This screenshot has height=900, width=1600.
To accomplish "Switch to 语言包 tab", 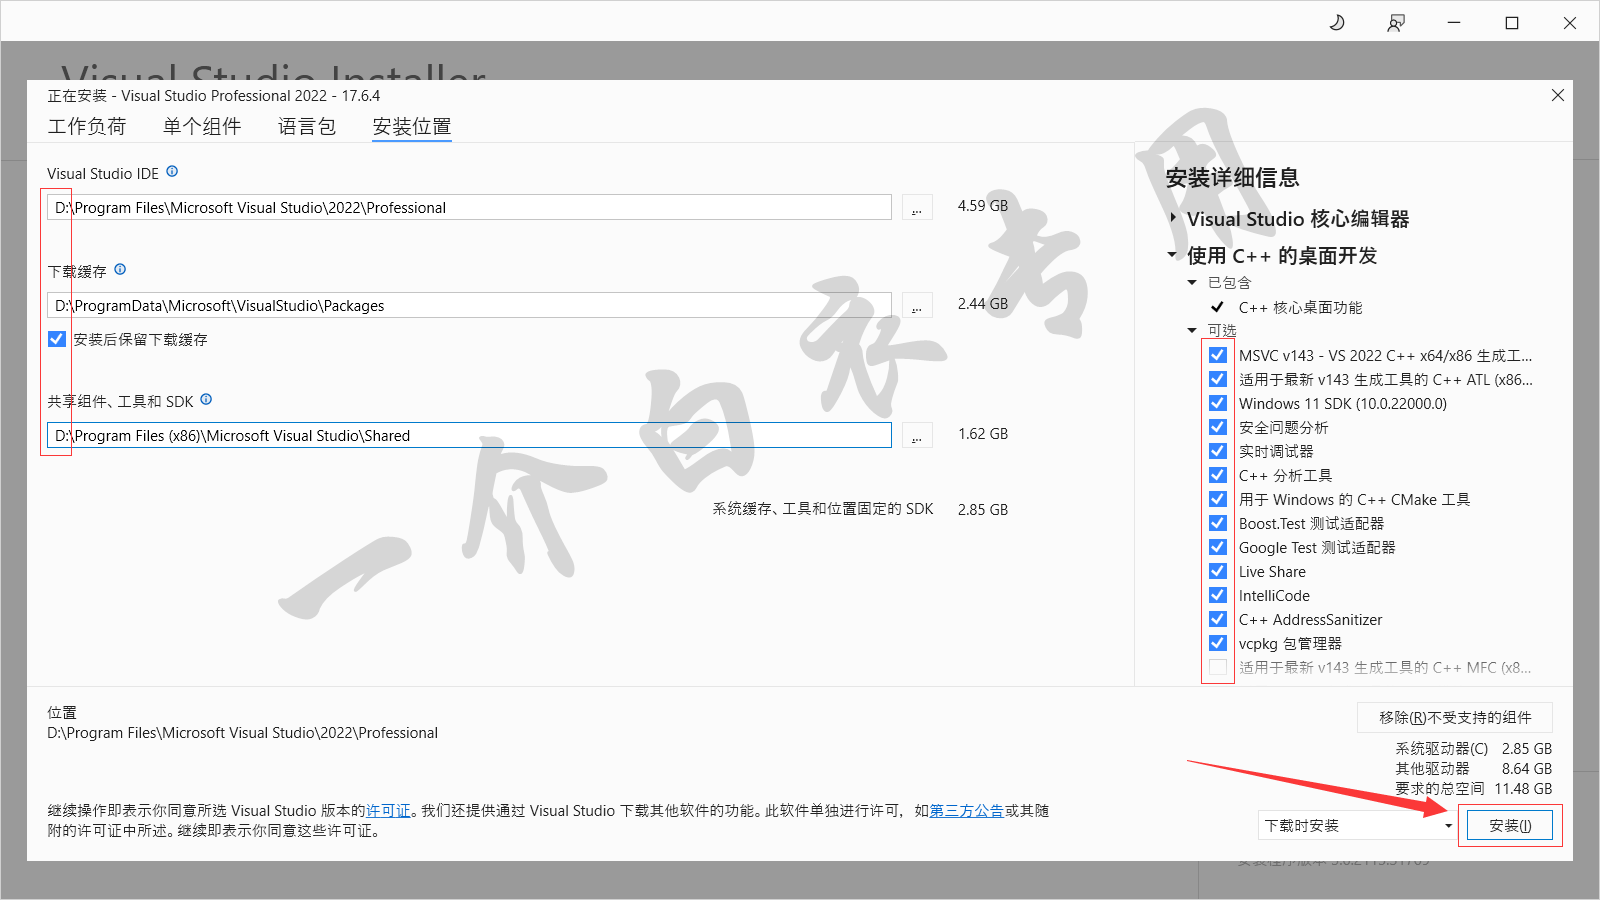I will (x=307, y=126).
